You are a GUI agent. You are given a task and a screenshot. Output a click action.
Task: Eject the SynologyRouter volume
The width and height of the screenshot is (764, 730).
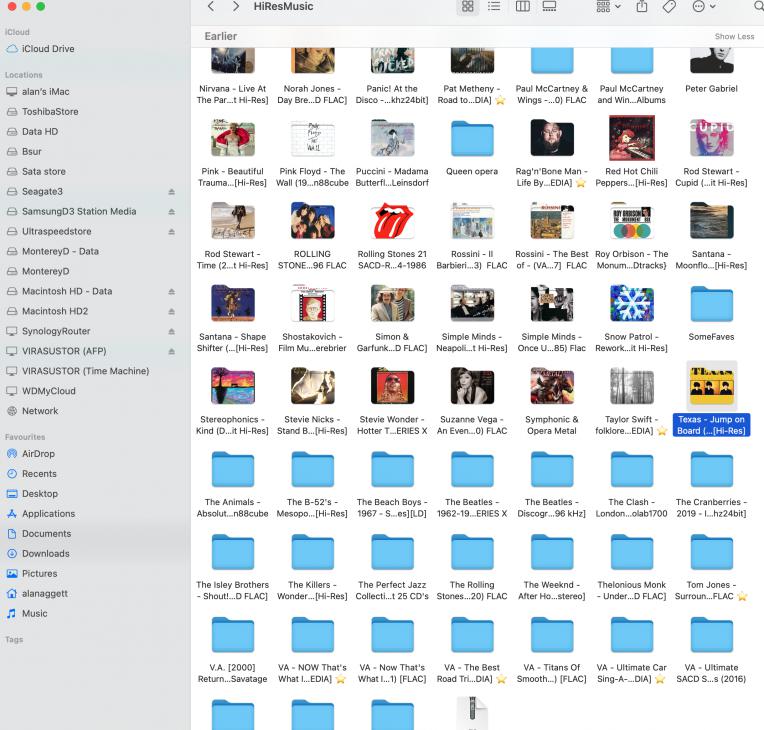pos(171,331)
